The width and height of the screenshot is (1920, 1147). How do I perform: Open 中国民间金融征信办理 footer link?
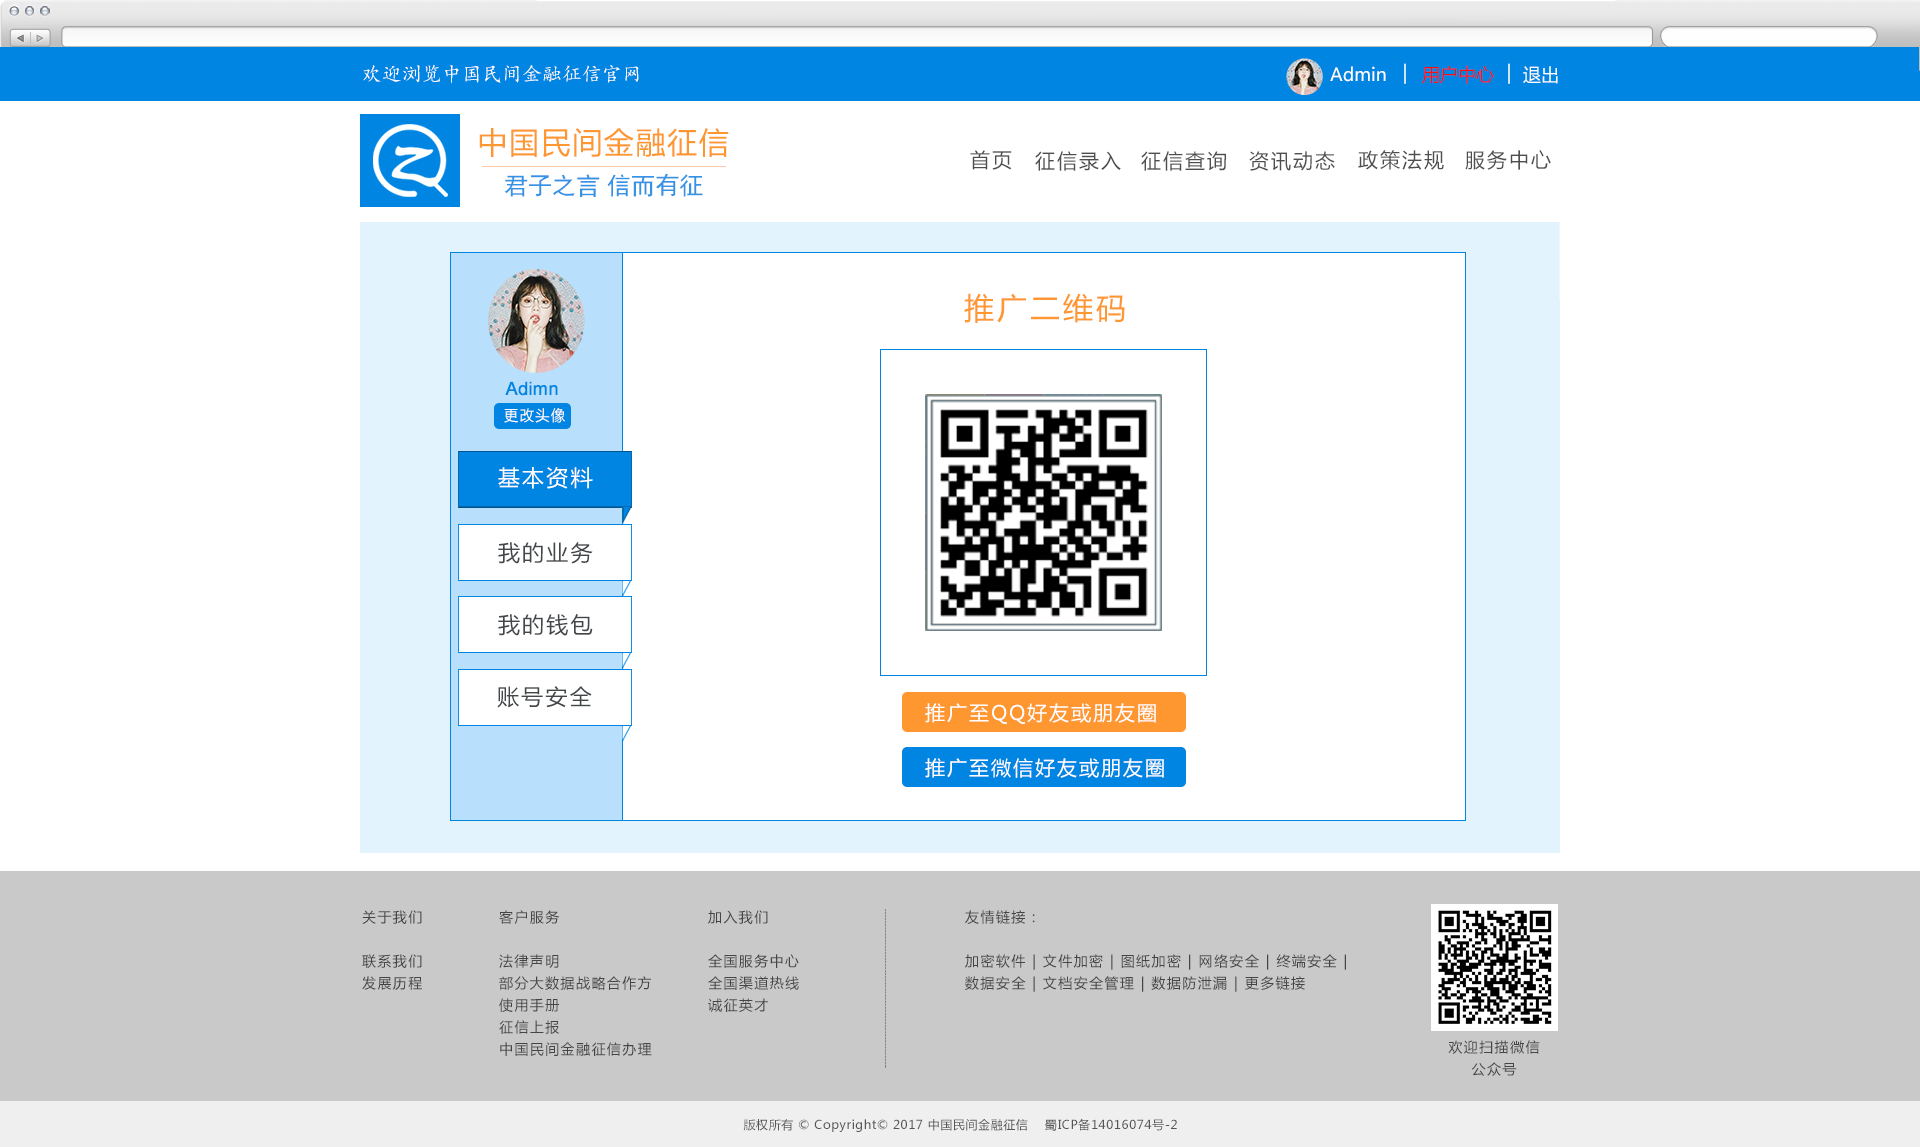point(575,1049)
